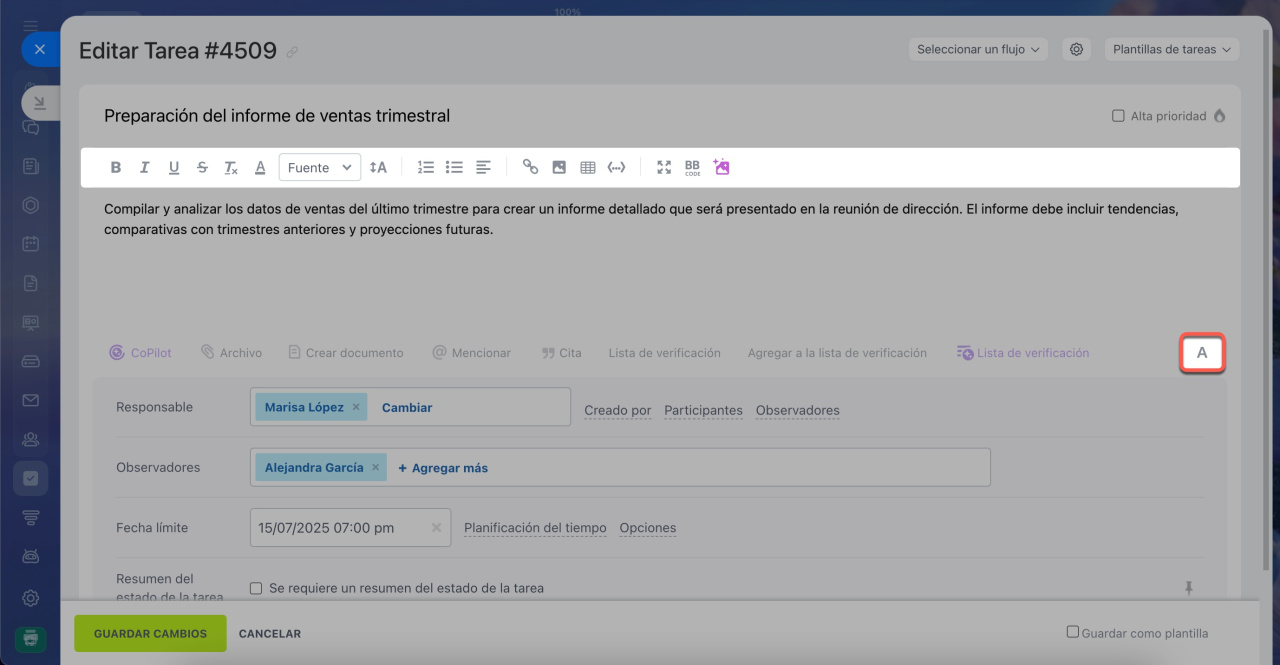Click Crear documento

[346, 353]
